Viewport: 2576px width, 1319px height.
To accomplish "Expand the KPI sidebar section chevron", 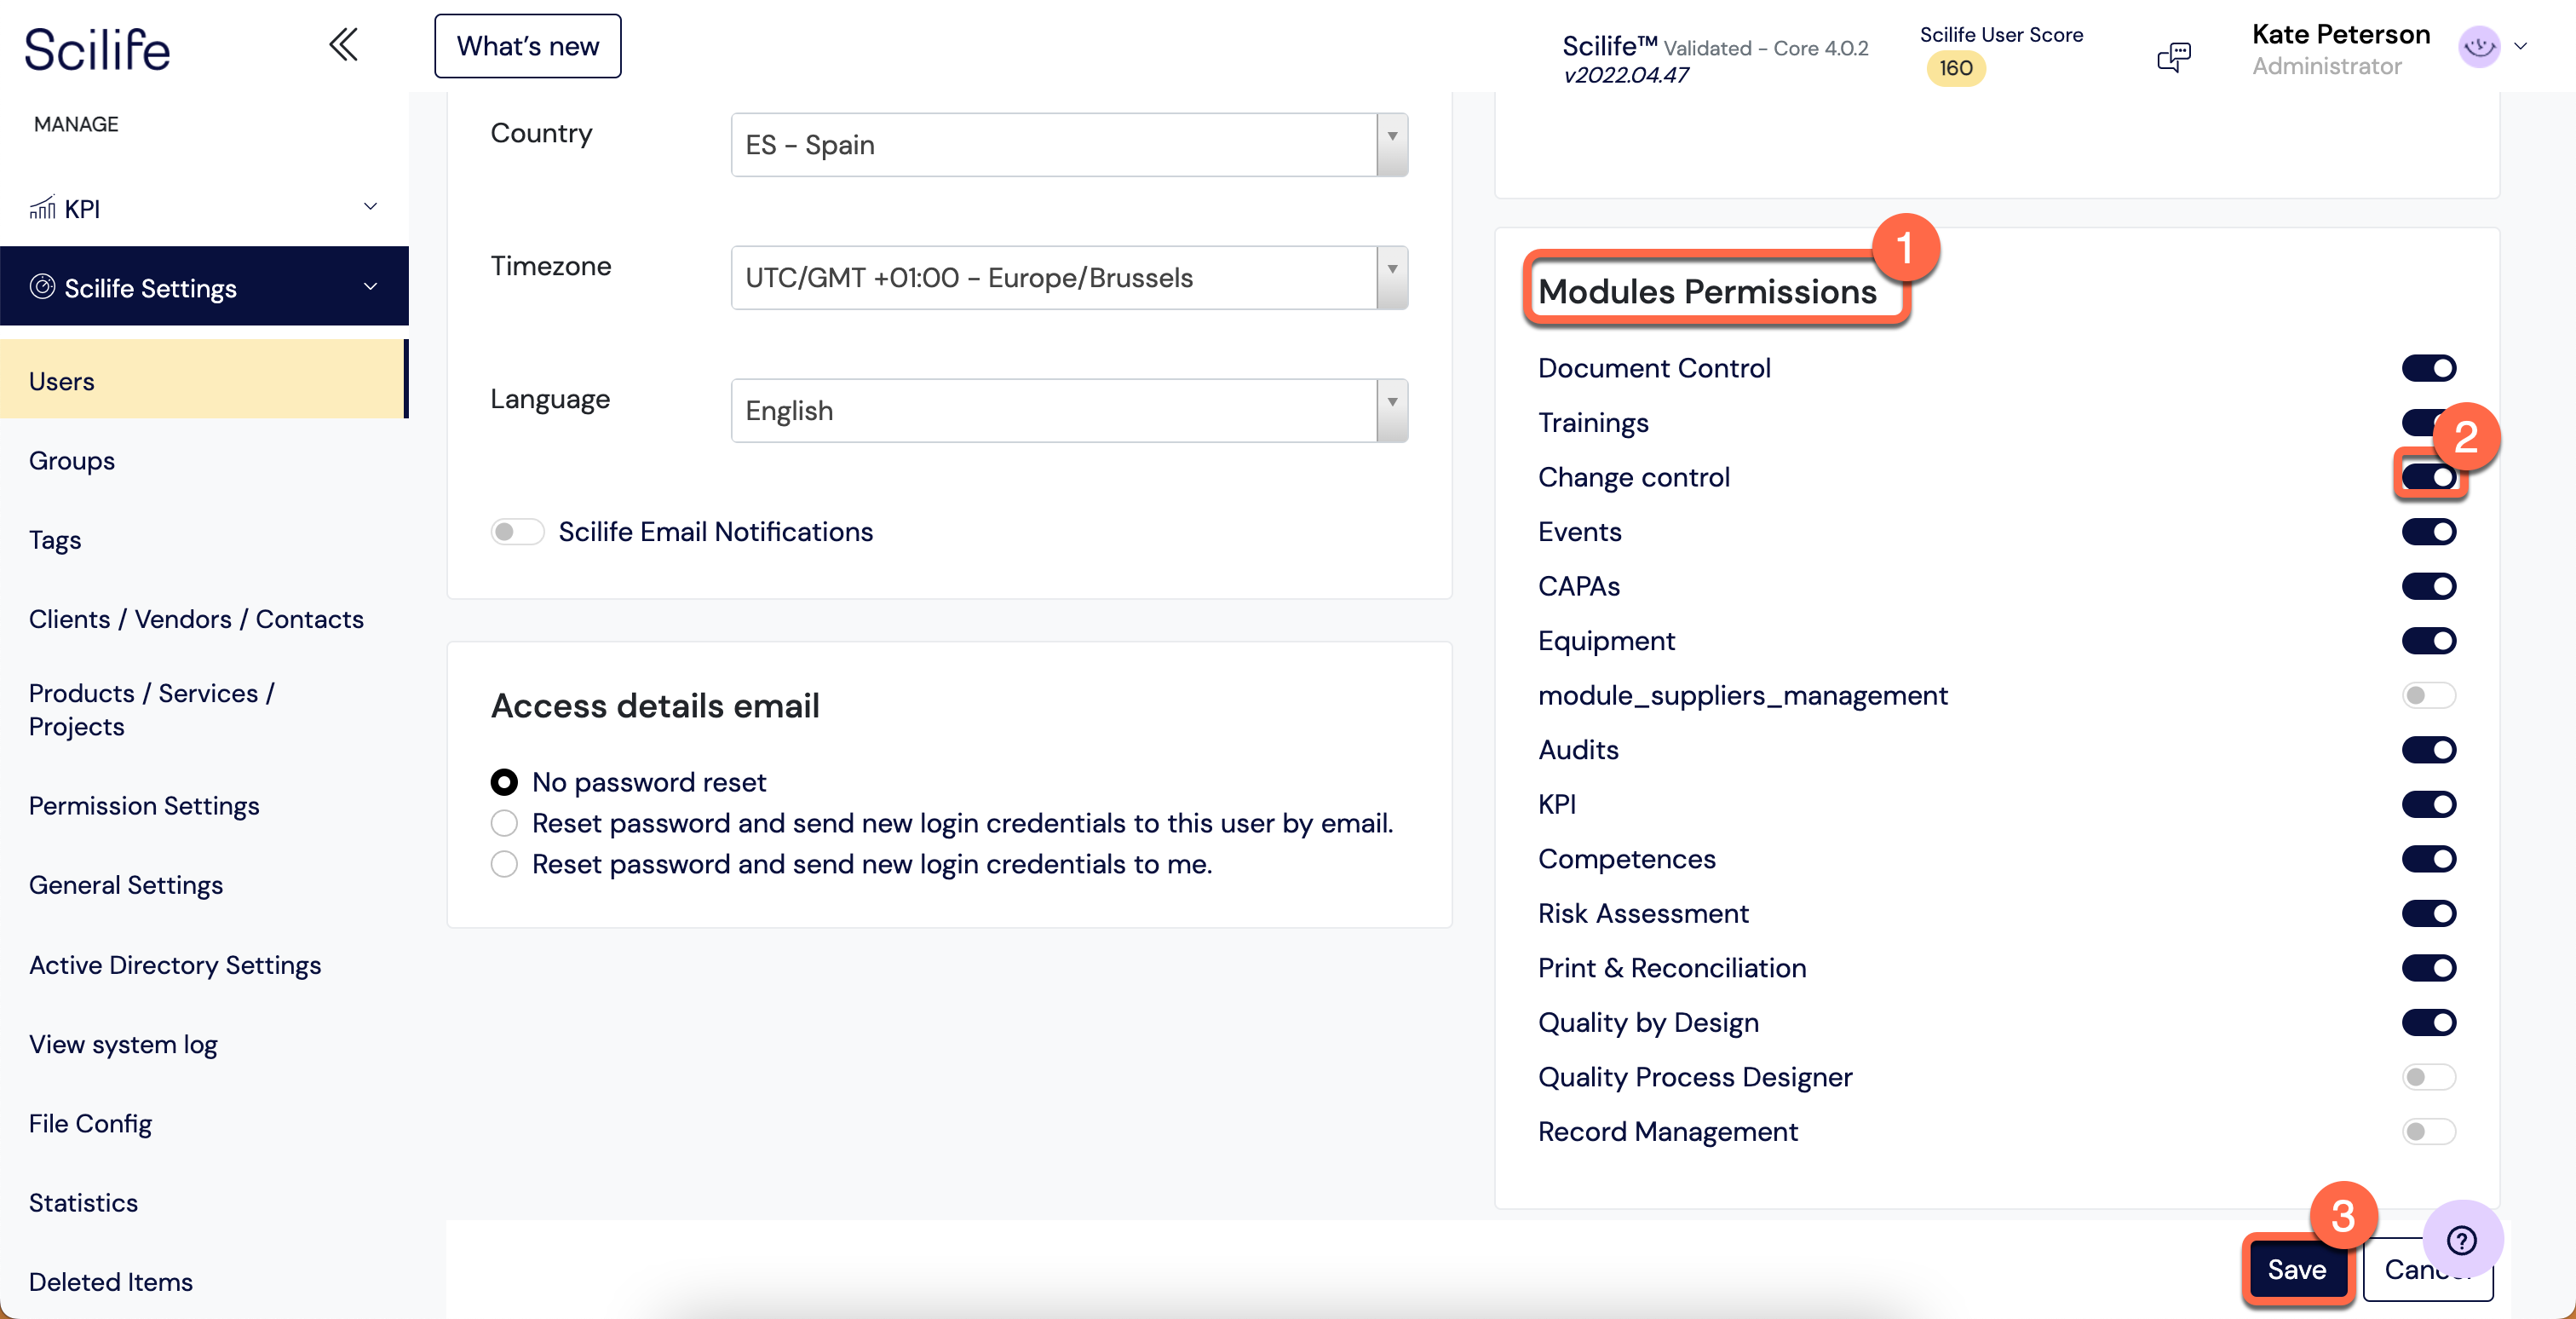I will 370,207.
